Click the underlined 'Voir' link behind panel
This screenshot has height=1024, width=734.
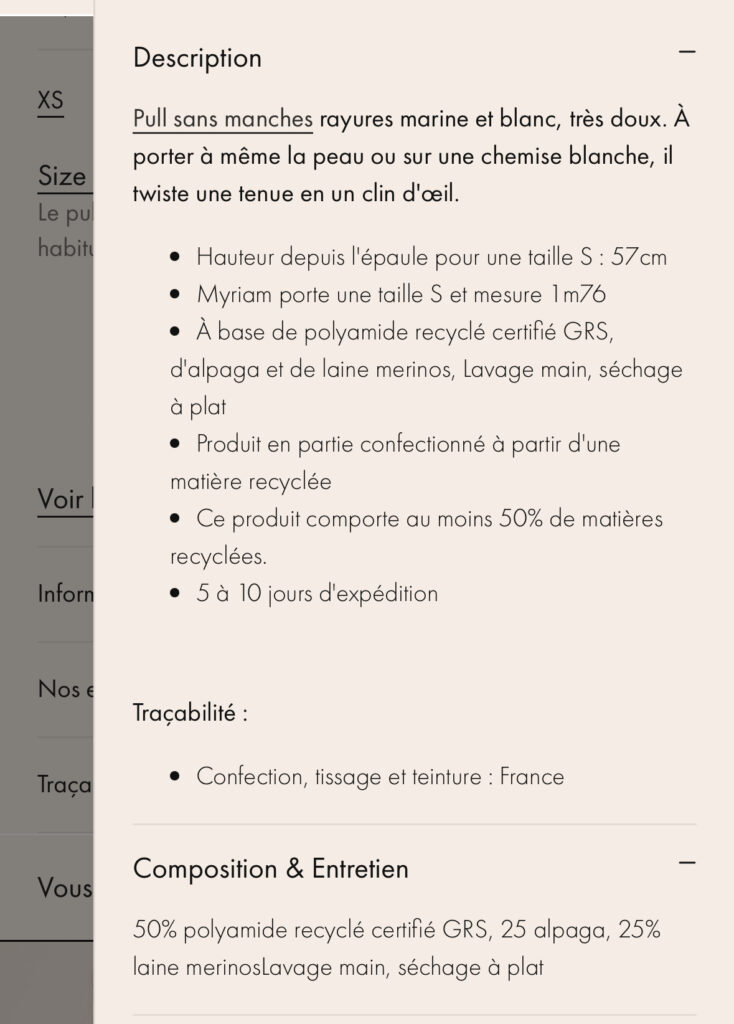coord(60,499)
